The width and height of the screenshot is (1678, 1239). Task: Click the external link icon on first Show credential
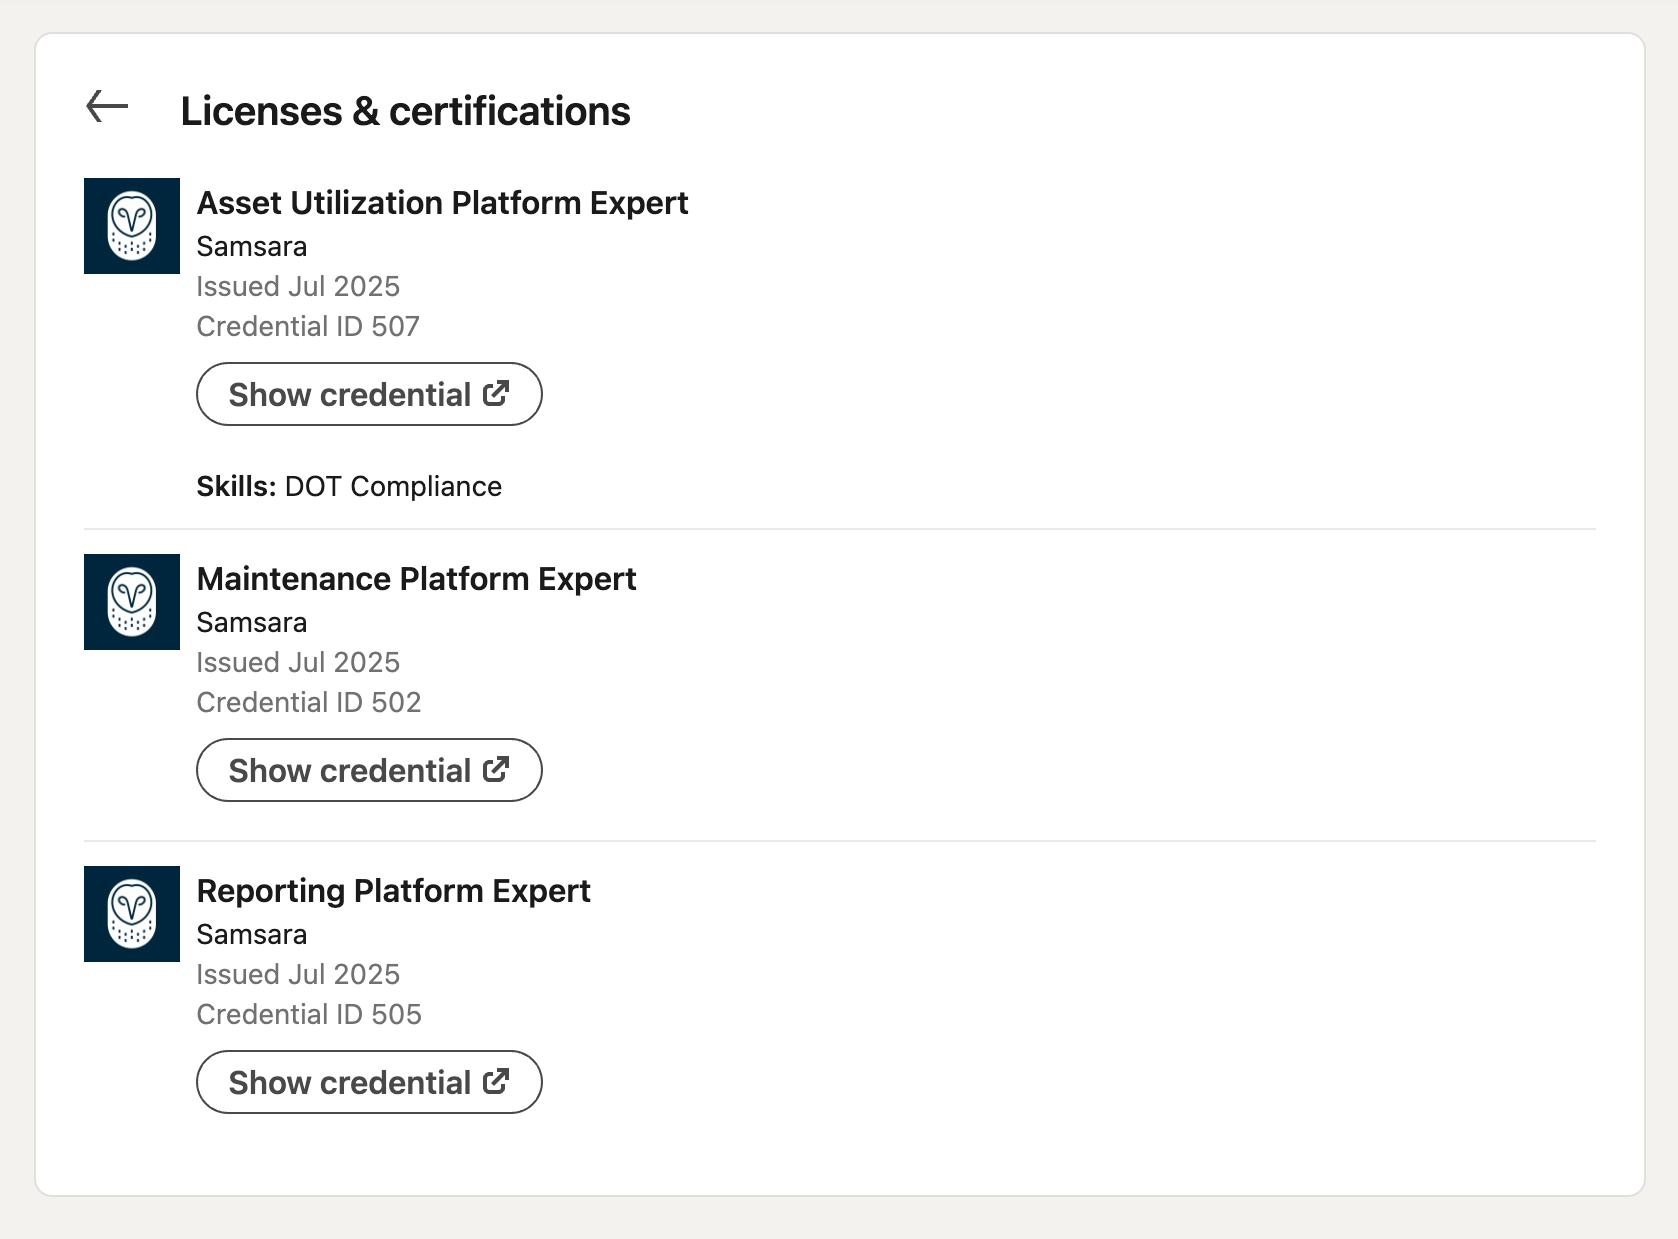(495, 394)
